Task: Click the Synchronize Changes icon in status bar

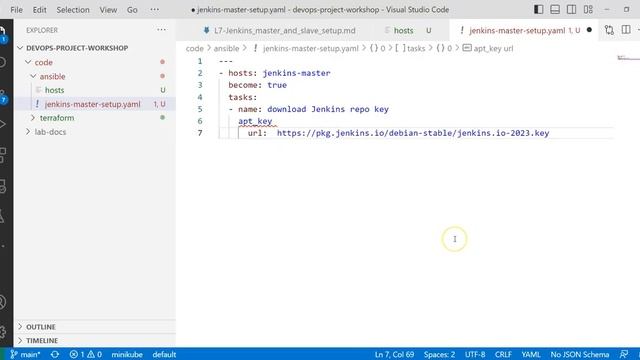Action: (55, 354)
